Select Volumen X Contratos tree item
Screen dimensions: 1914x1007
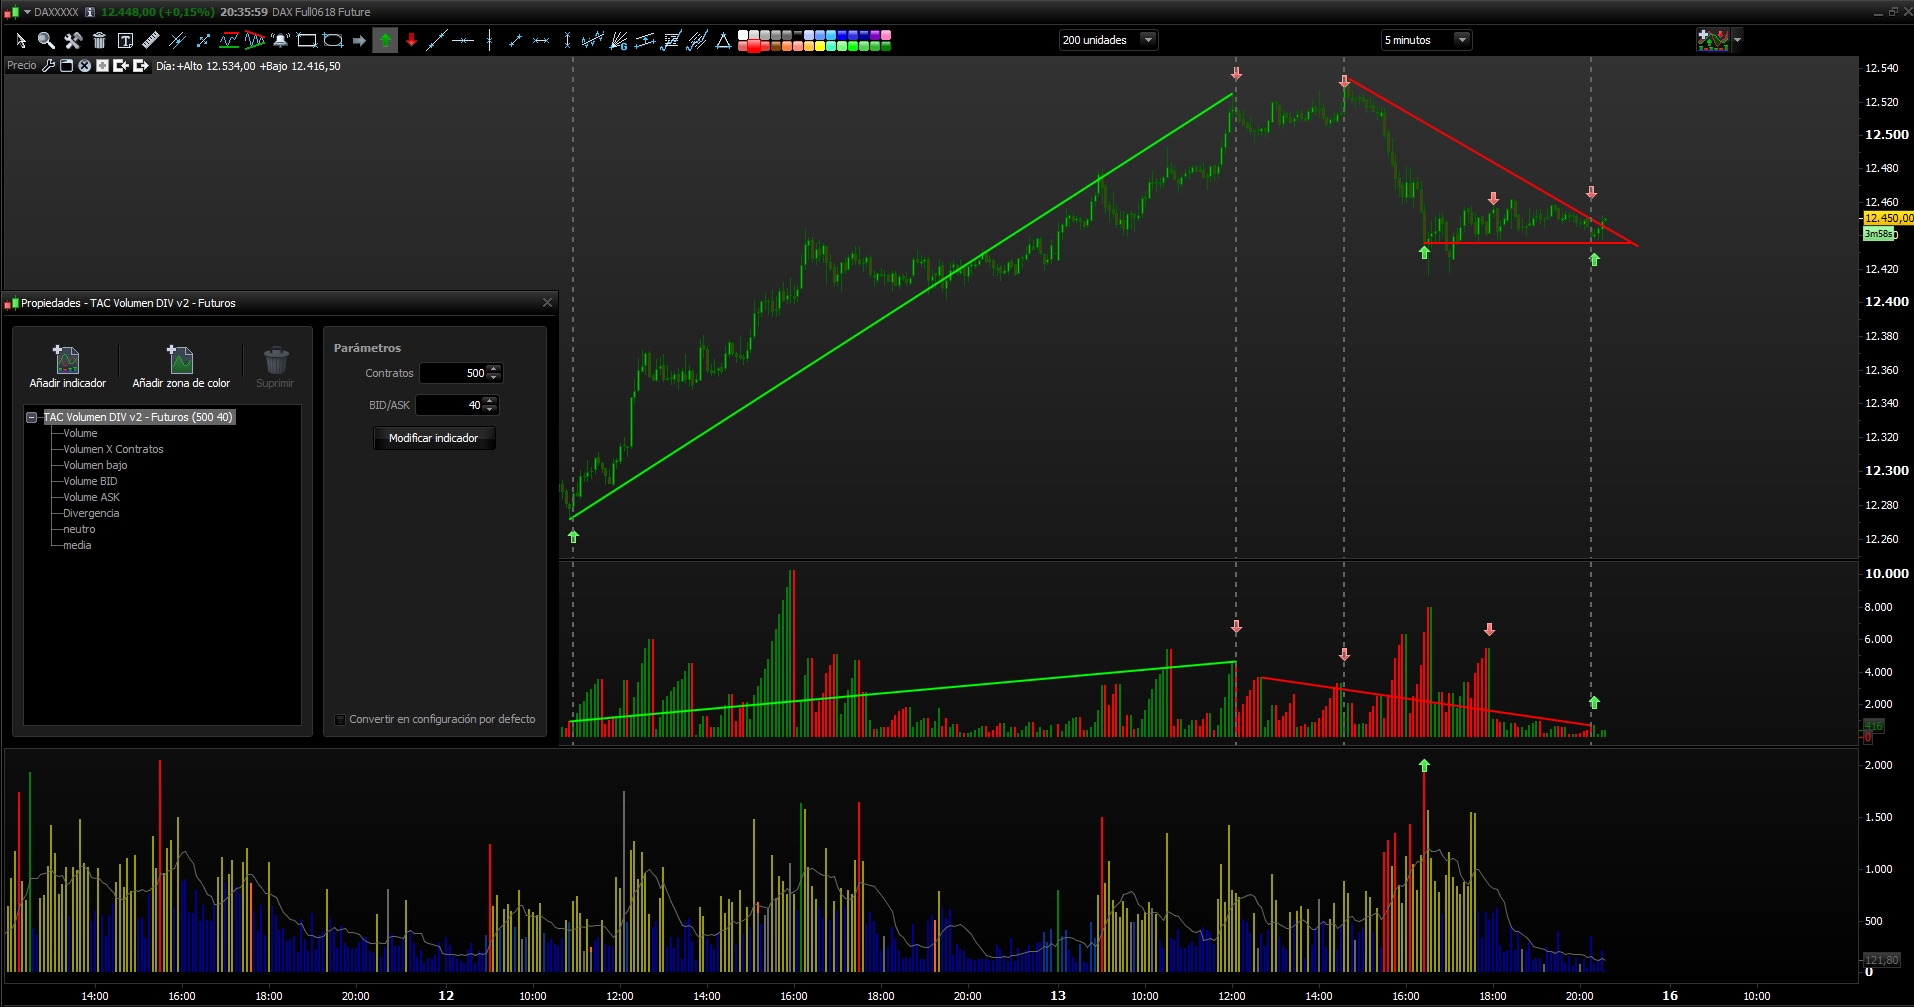click(113, 449)
